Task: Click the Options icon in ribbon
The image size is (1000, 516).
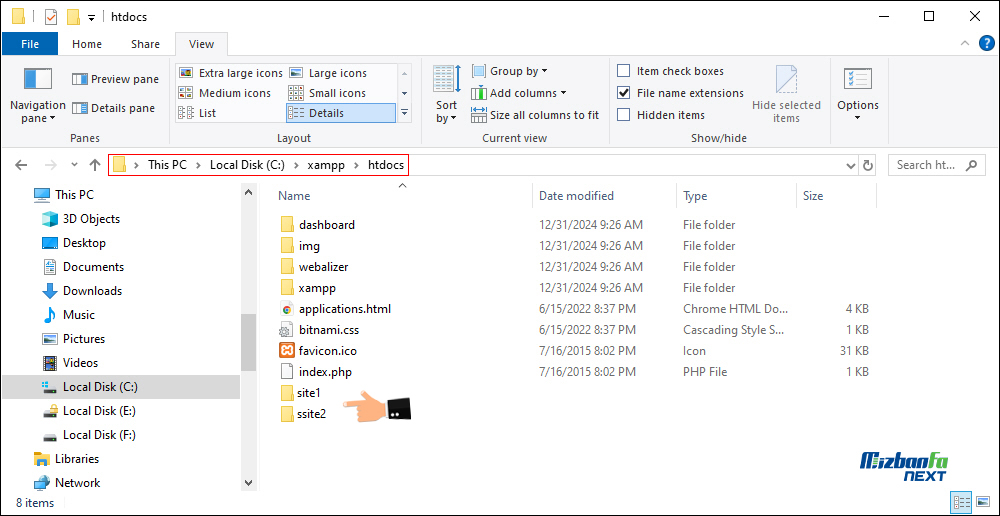Action: pos(857,80)
